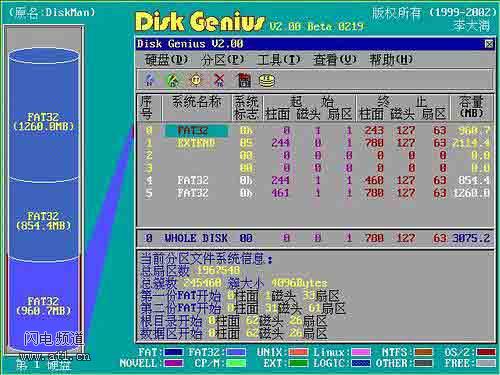The width and height of the screenshot is (500, 375).
Task: Click the blue F1 toolbar icon
Action: (149, 80)
